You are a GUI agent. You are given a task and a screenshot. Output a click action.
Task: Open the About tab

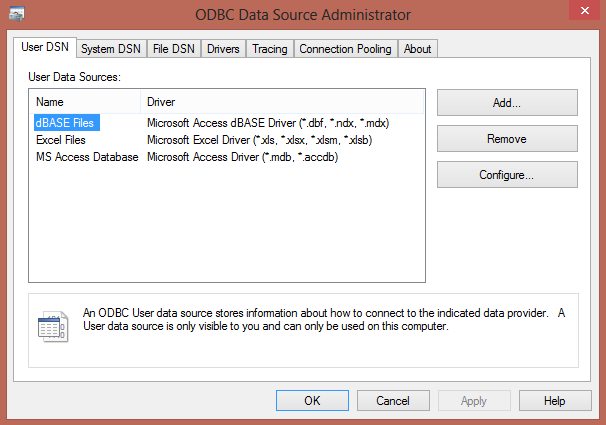(x=417, y=49)
